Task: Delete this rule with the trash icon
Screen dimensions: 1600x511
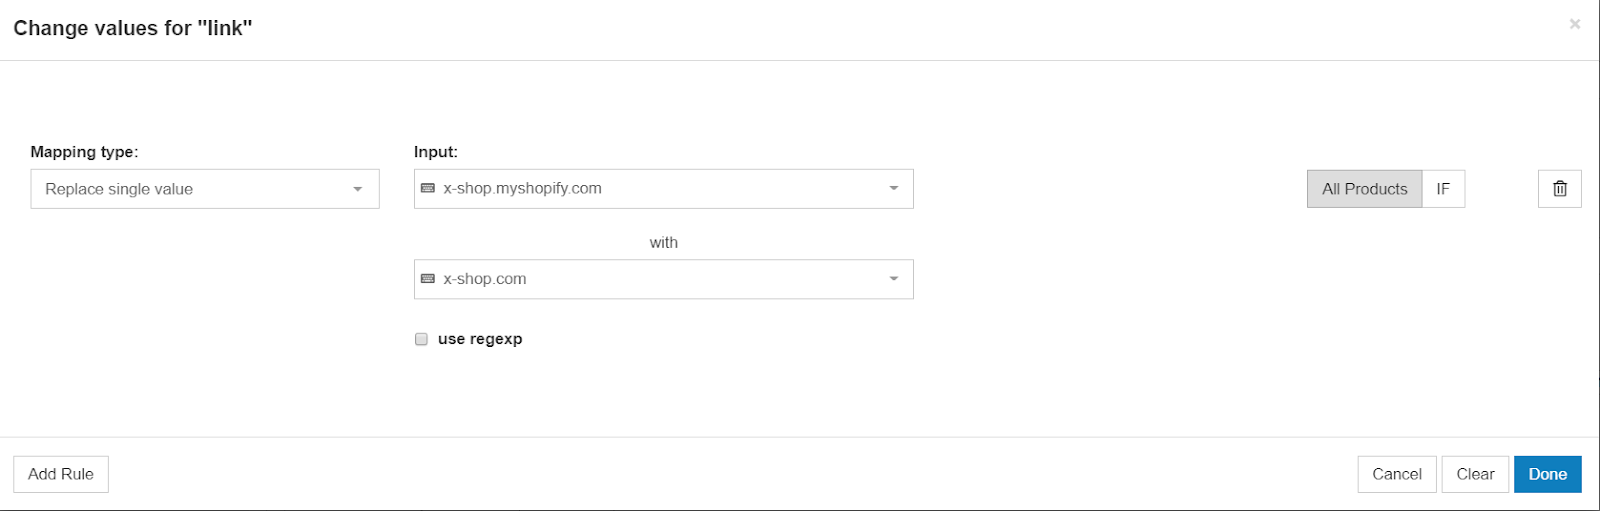Action: (1559, 189)
